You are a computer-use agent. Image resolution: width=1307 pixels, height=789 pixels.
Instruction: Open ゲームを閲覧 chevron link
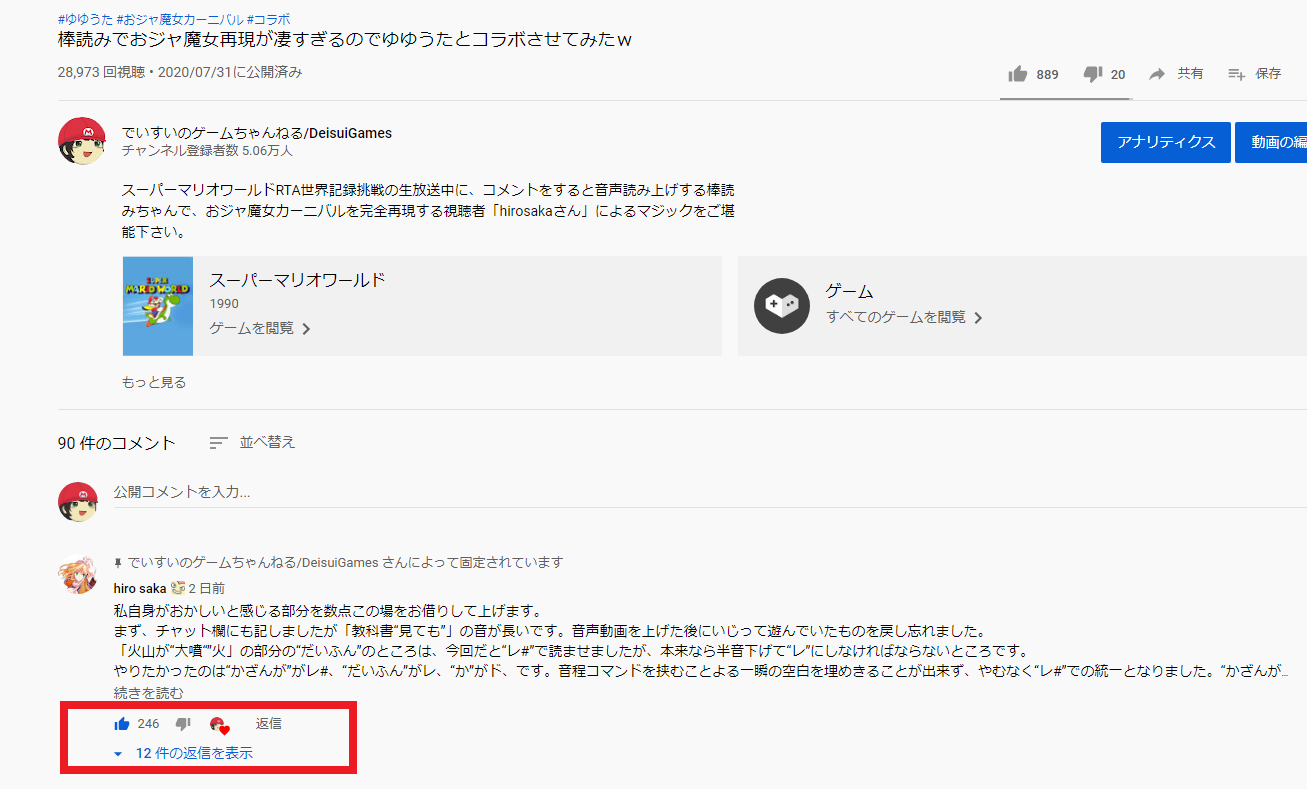[x=260, y=328]
